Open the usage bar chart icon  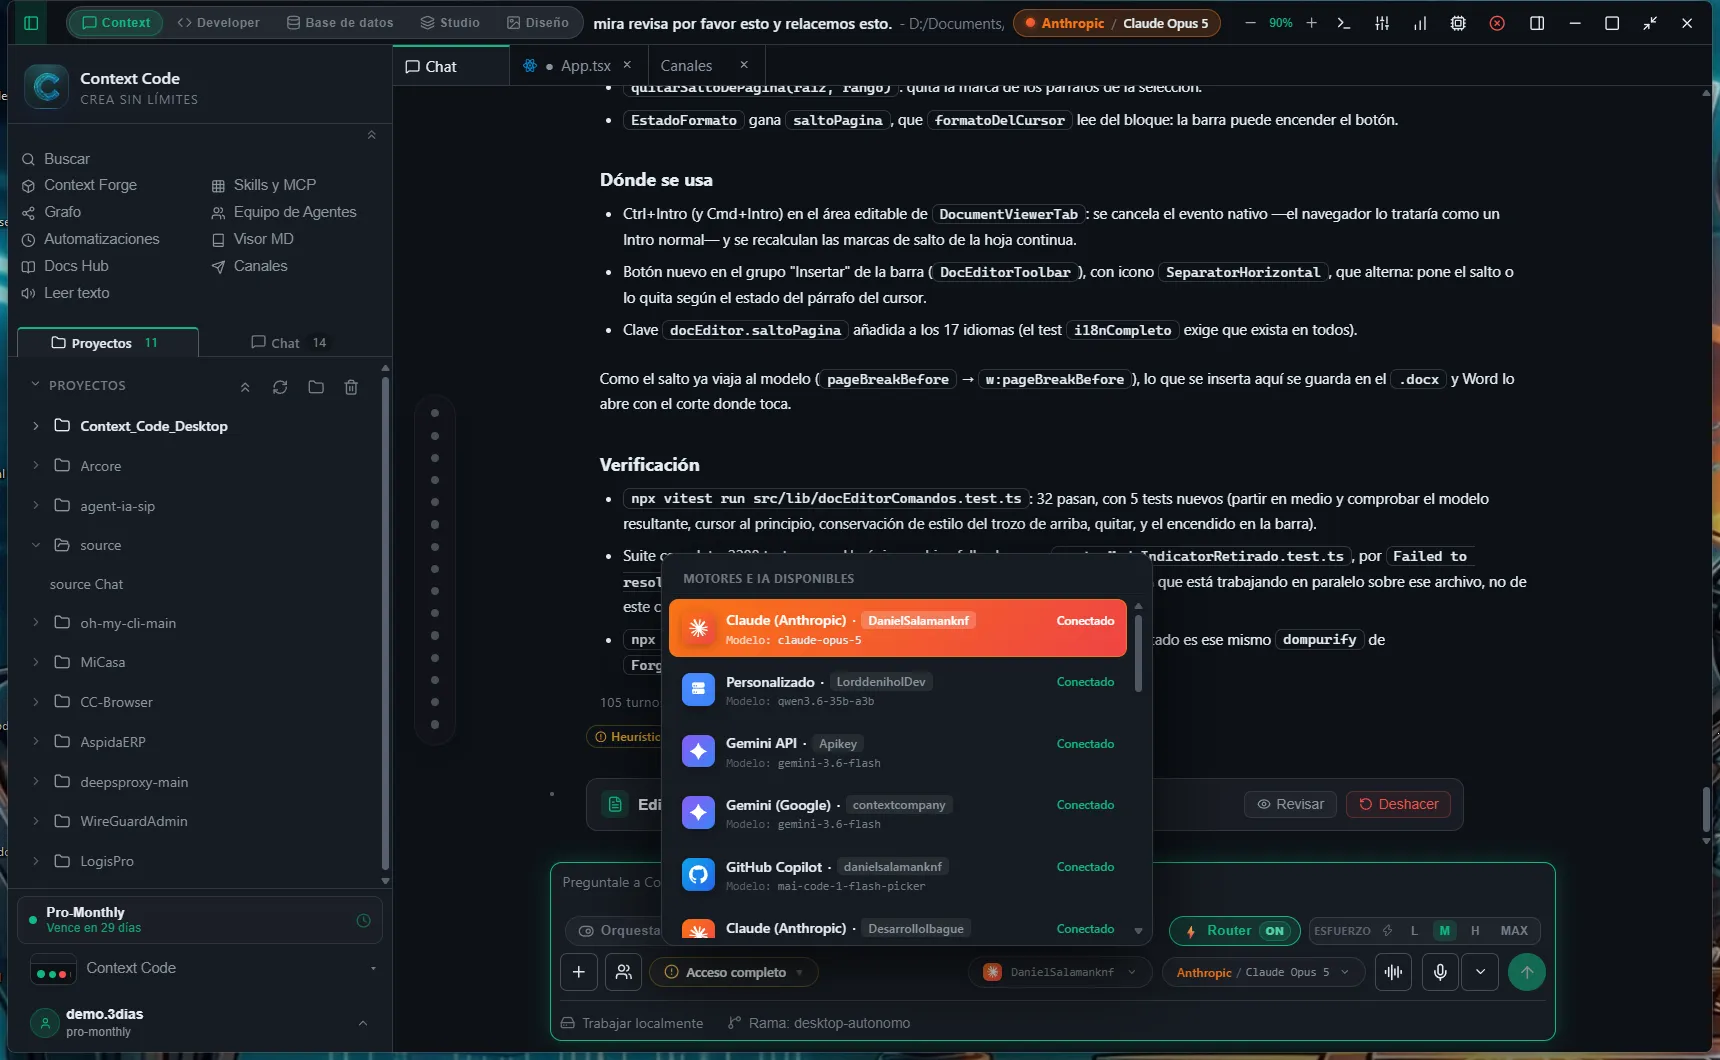click(1420, 23)
